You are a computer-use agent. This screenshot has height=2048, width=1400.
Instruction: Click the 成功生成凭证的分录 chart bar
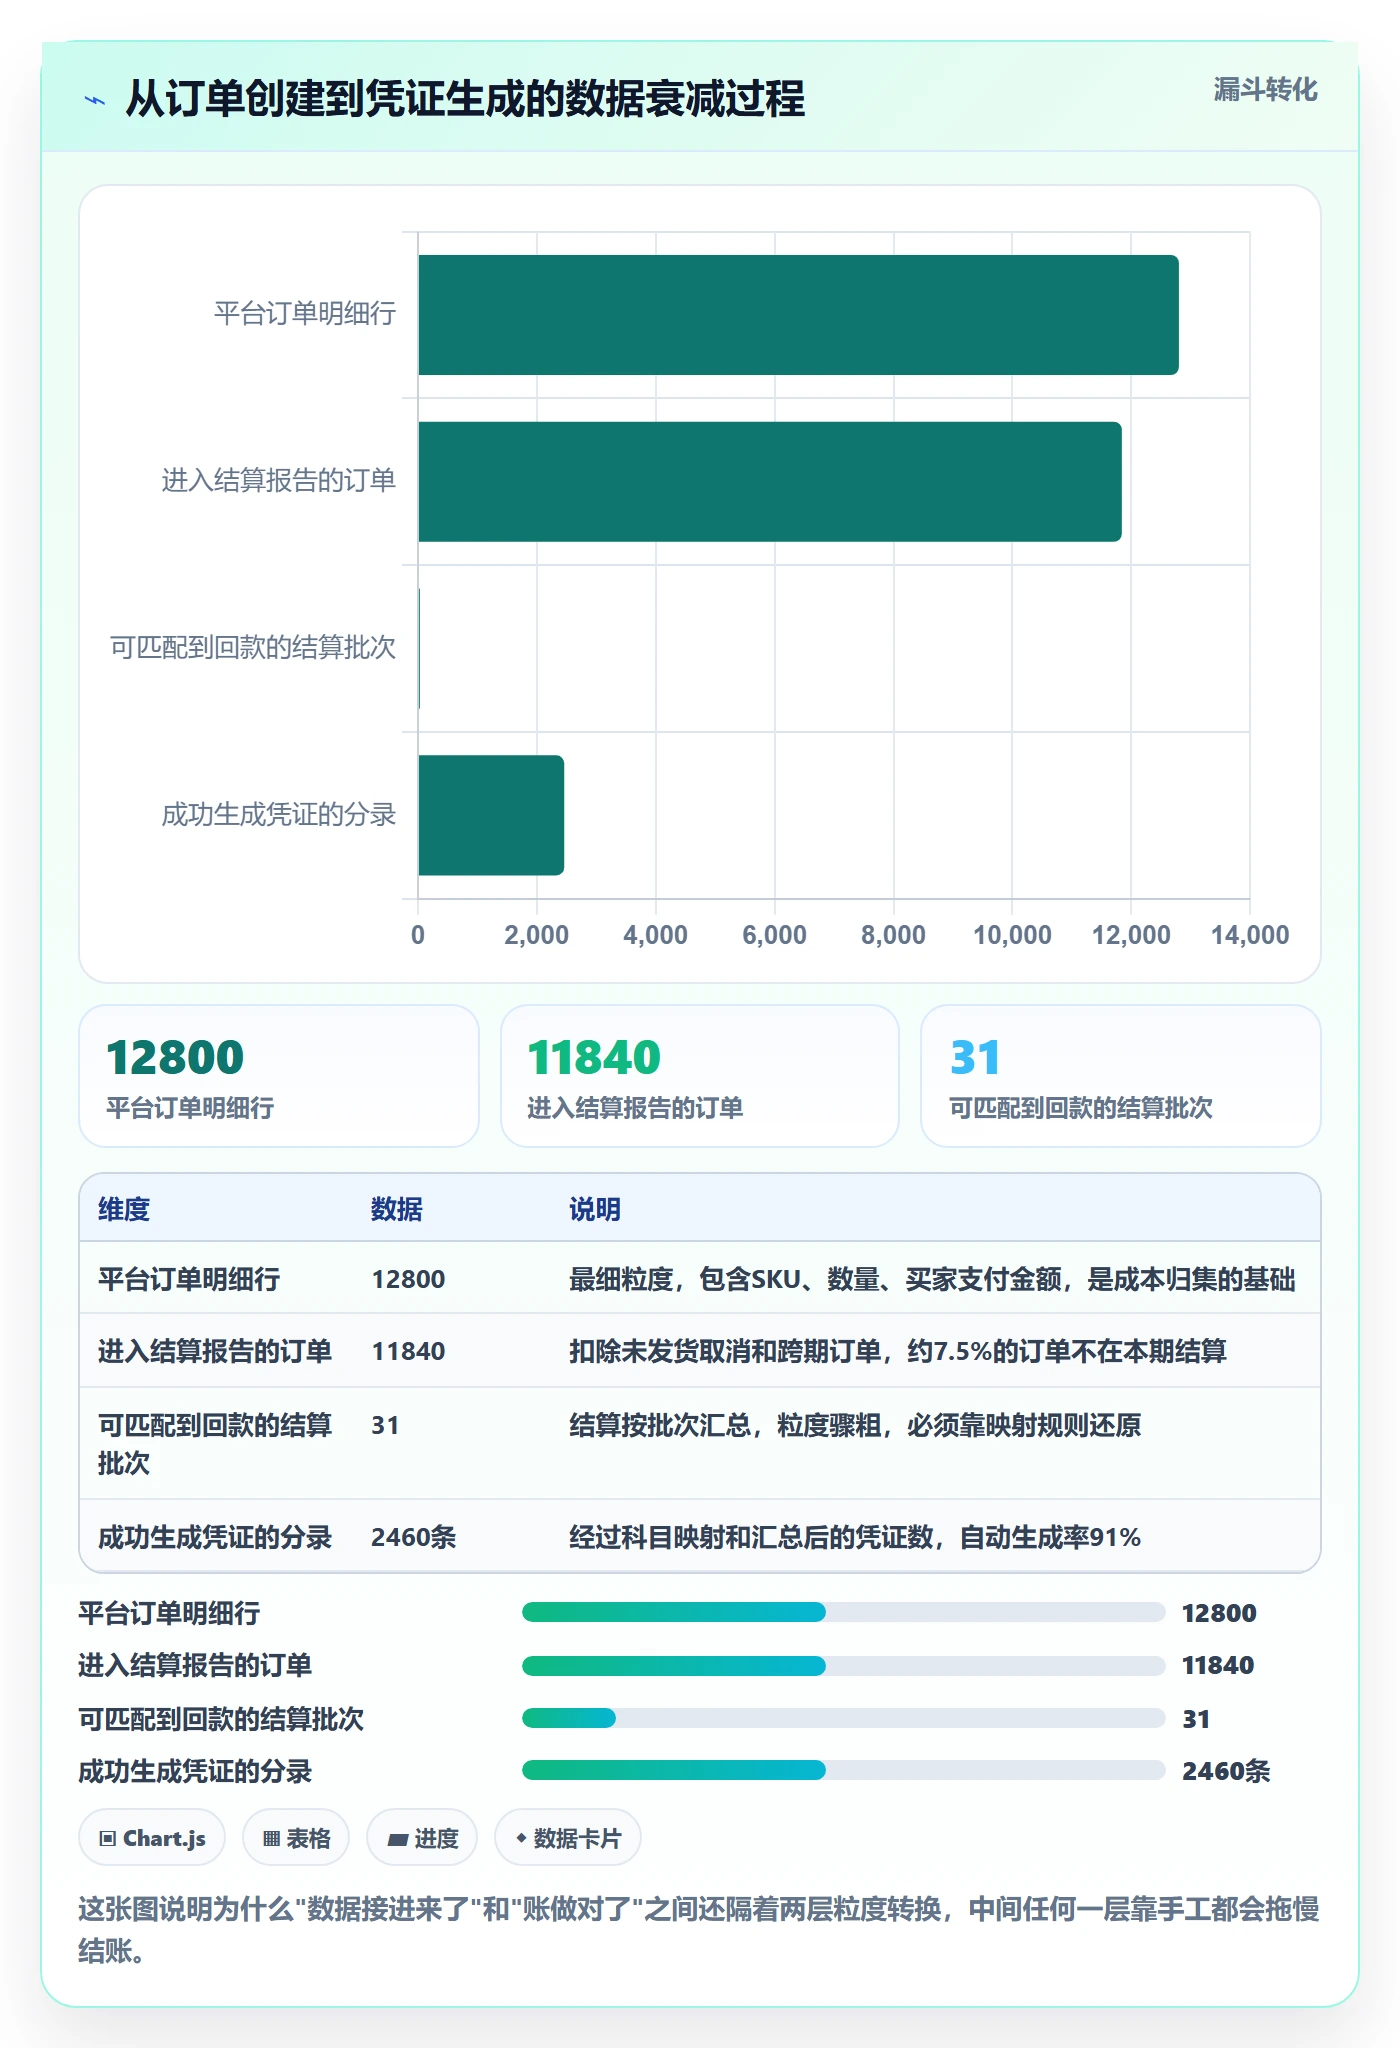[x=491, y=815]
